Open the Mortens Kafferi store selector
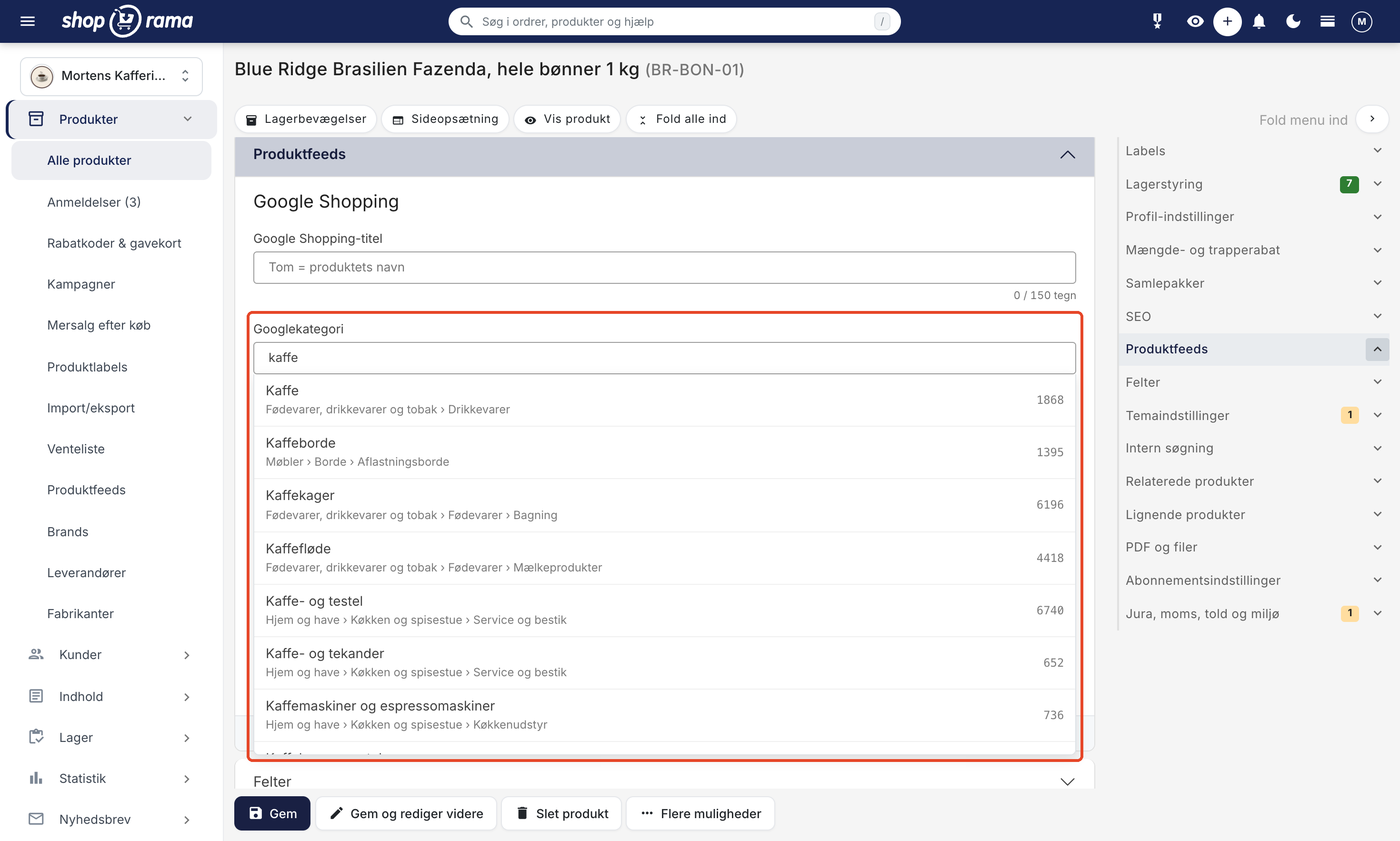Screen dimensions: 1400x841 tap(111, 76)
